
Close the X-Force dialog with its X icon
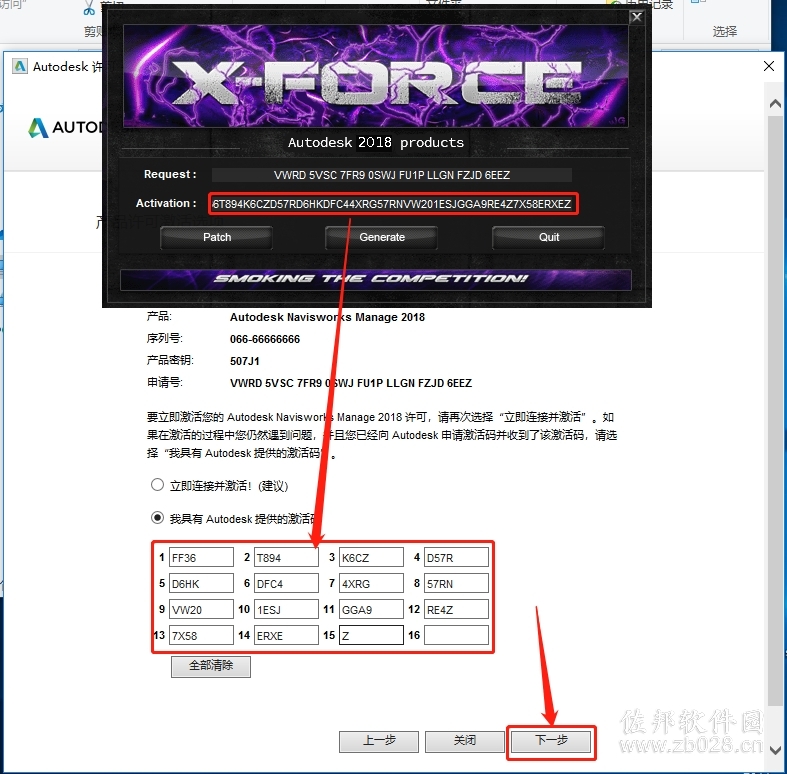point(636,17)
